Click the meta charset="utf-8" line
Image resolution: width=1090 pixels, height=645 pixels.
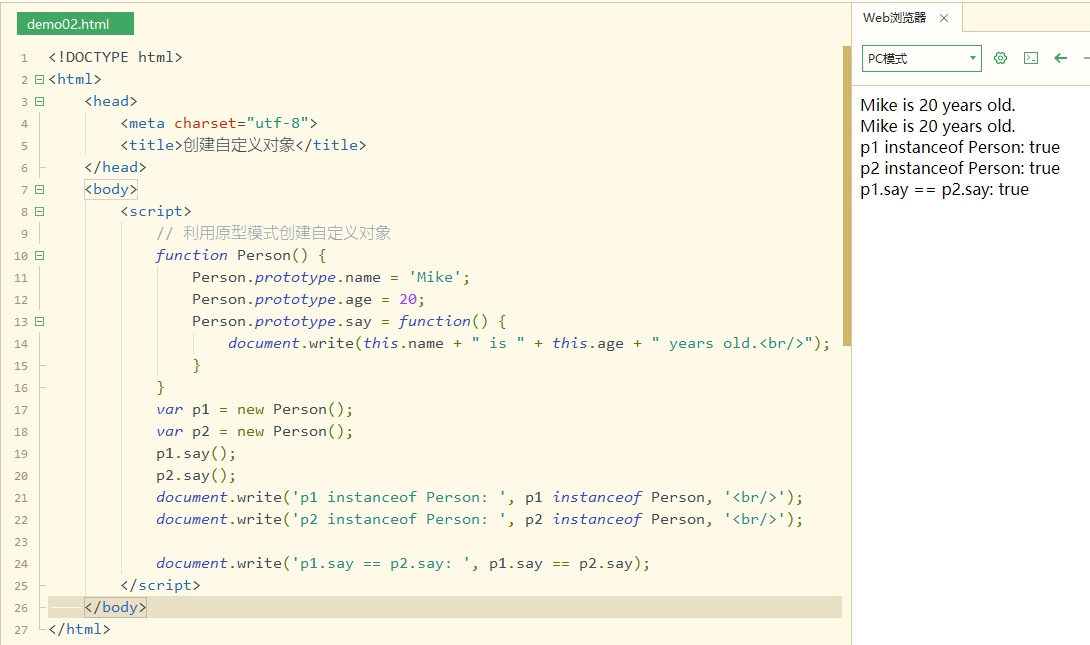(x=219, y=123)
